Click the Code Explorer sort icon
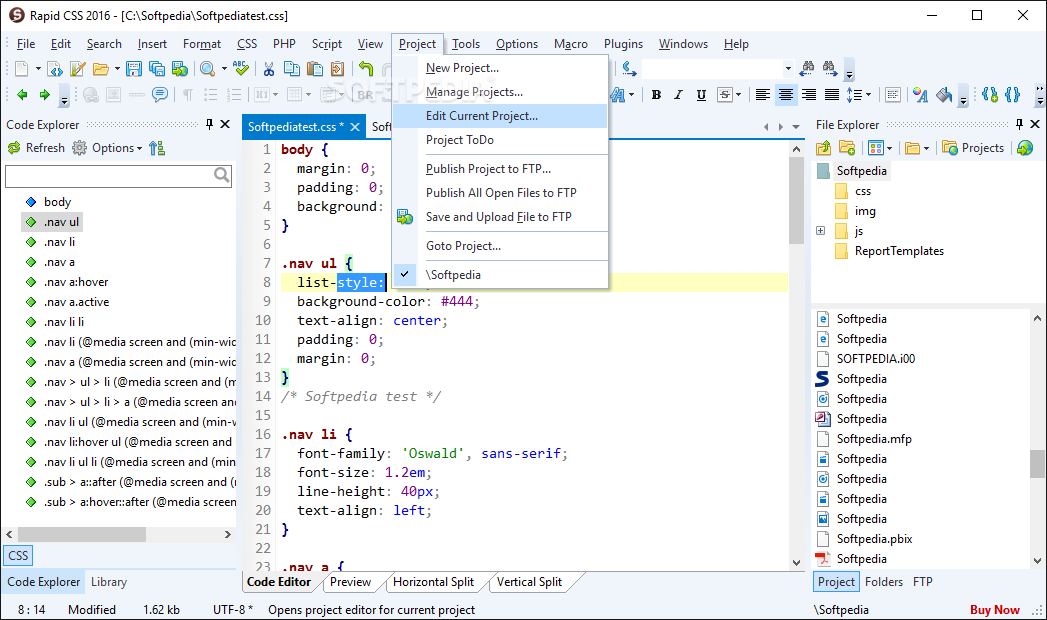This screenshot has width=1047, height=620. pos(157,148)
